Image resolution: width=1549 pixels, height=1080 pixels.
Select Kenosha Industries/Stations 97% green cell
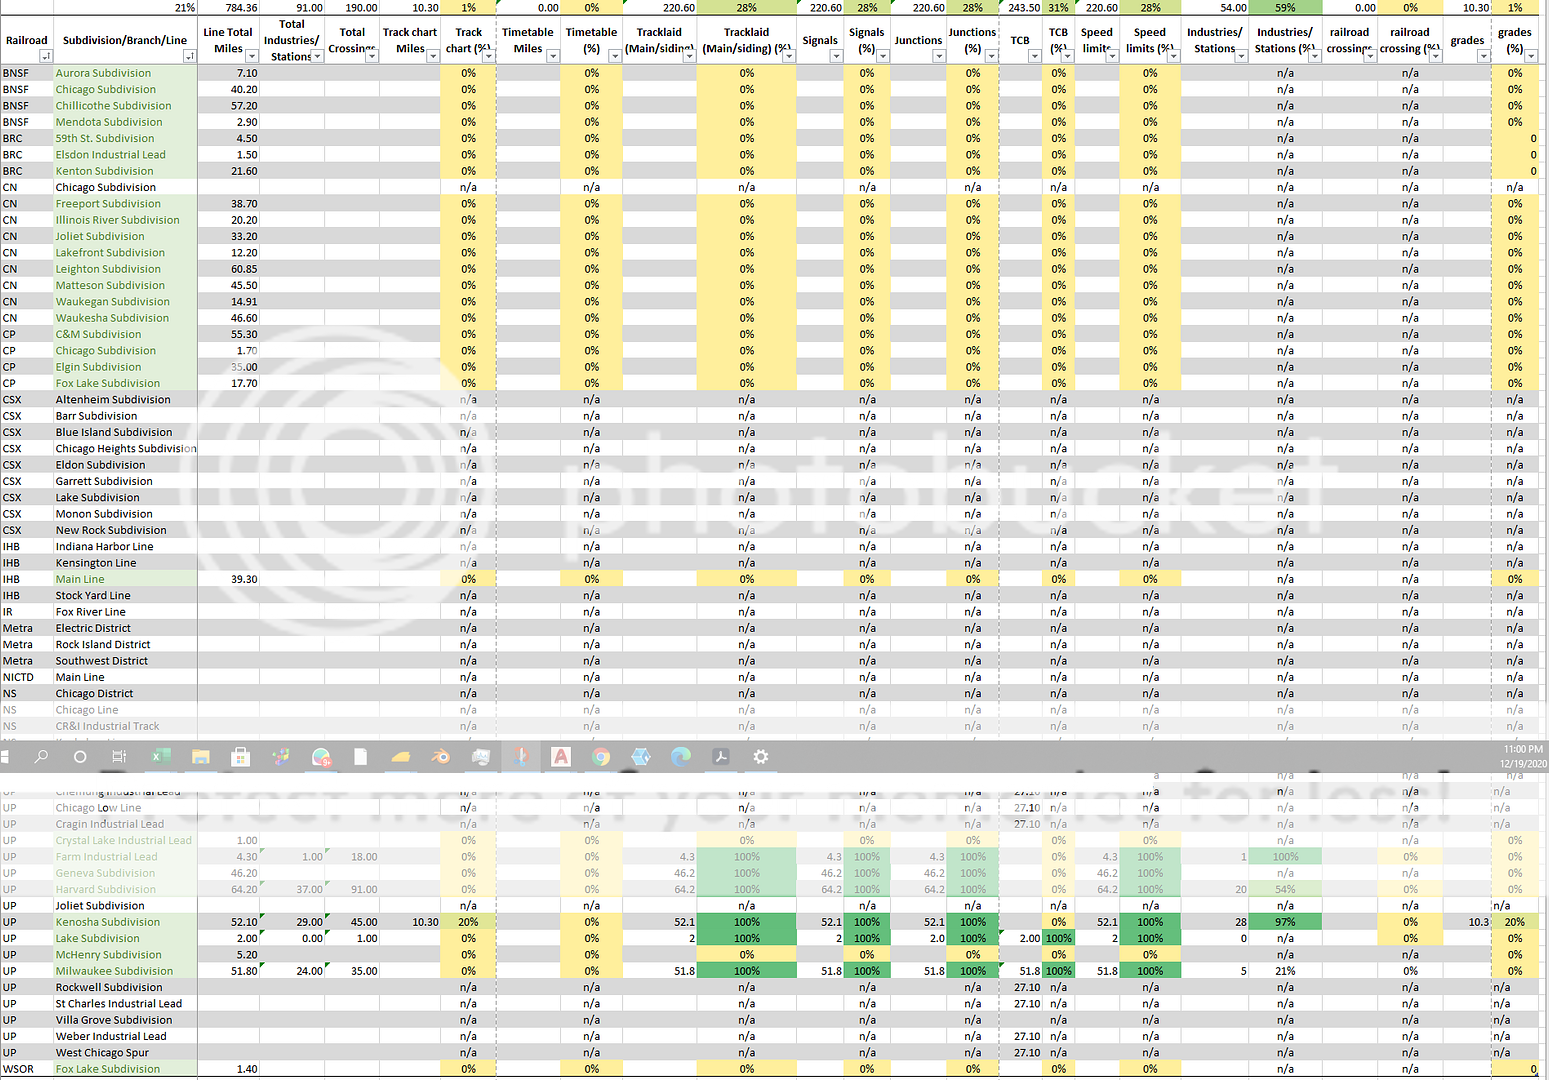coord(1285,922)
